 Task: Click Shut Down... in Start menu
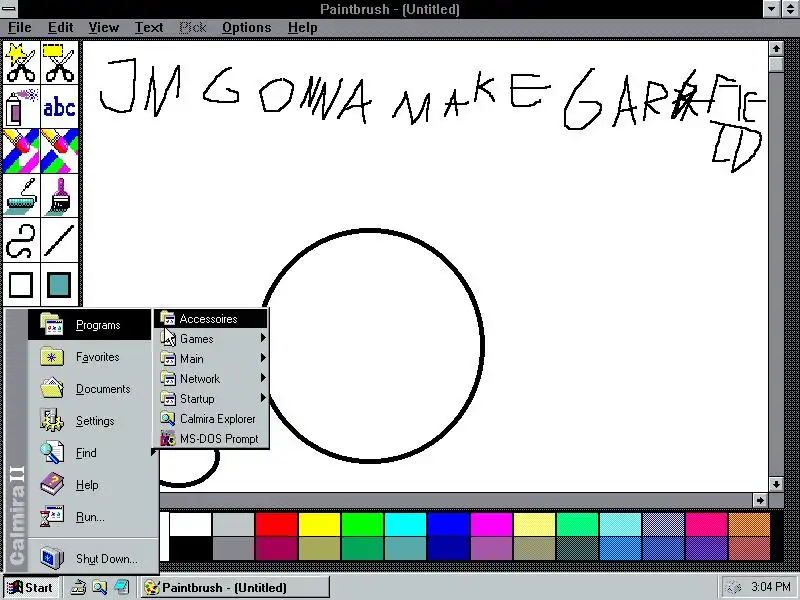coord(93,558)
